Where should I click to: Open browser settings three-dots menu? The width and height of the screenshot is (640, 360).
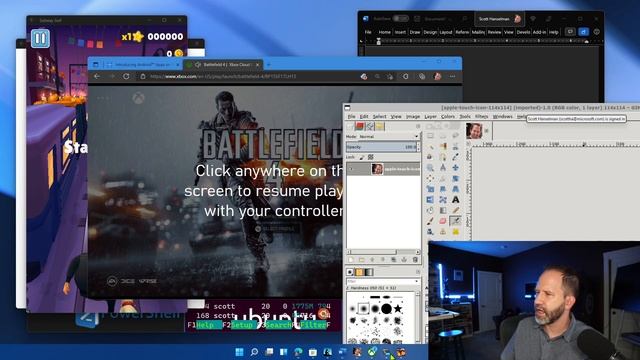(452, 76)
